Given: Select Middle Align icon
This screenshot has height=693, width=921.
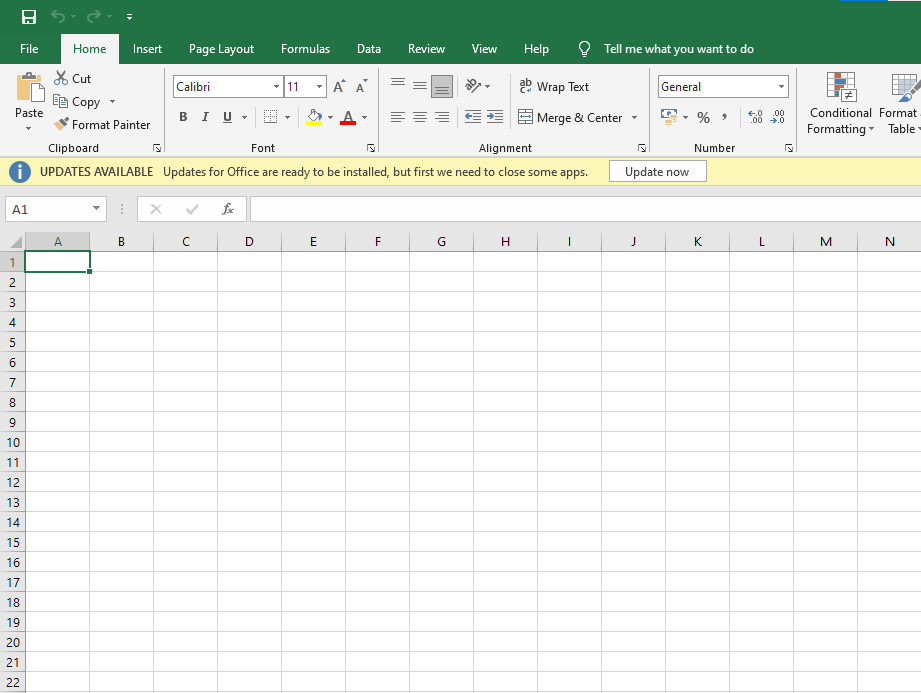Looking at the screenshot, I should 419,86.
